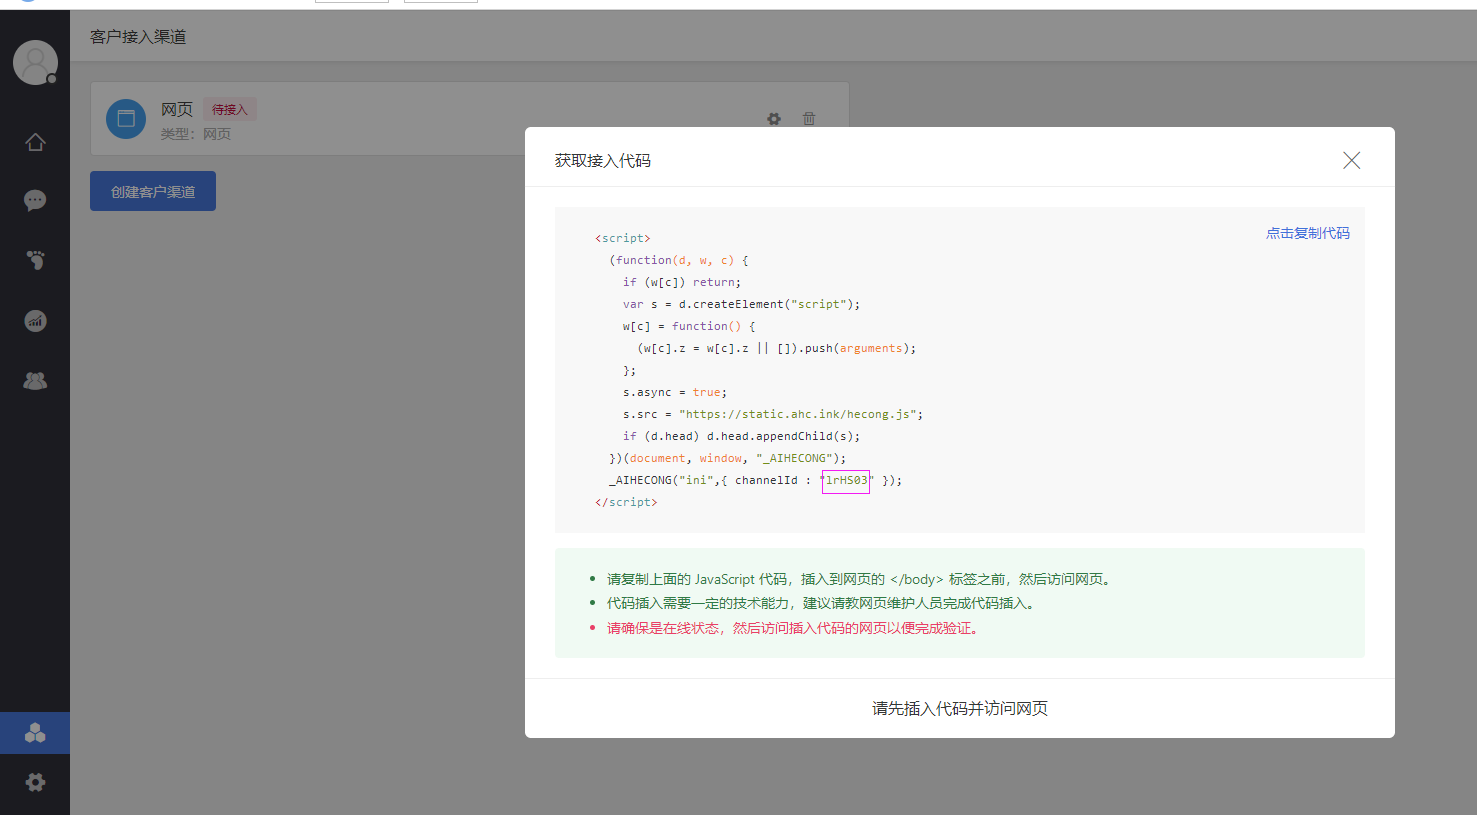Open the home icon in sidebar
1477x815 pixels.
[35, 142]
